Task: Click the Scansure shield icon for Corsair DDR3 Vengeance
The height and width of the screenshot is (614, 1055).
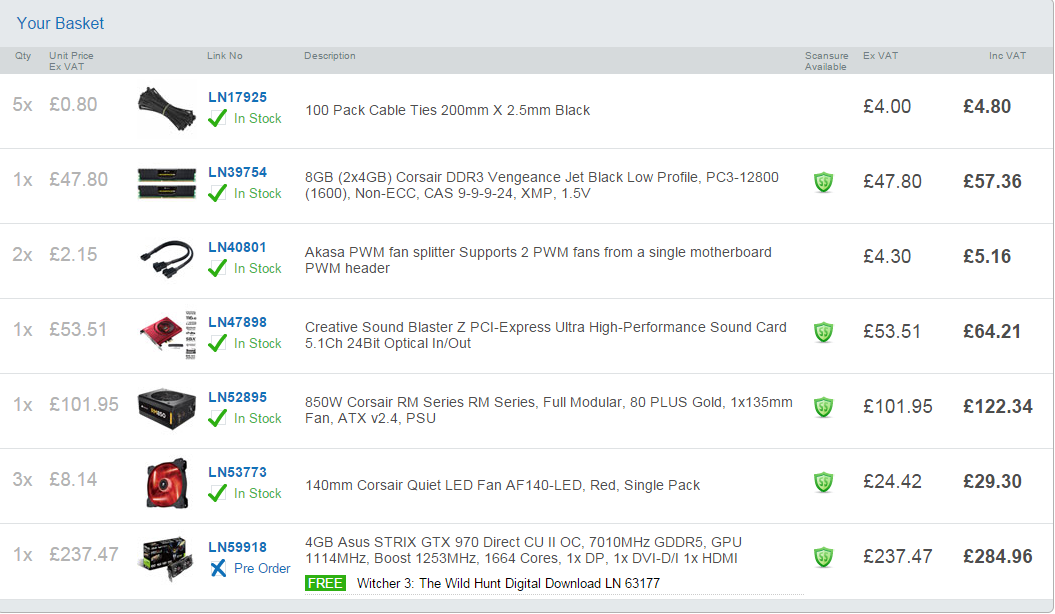Action: click(x=824, y=182)
